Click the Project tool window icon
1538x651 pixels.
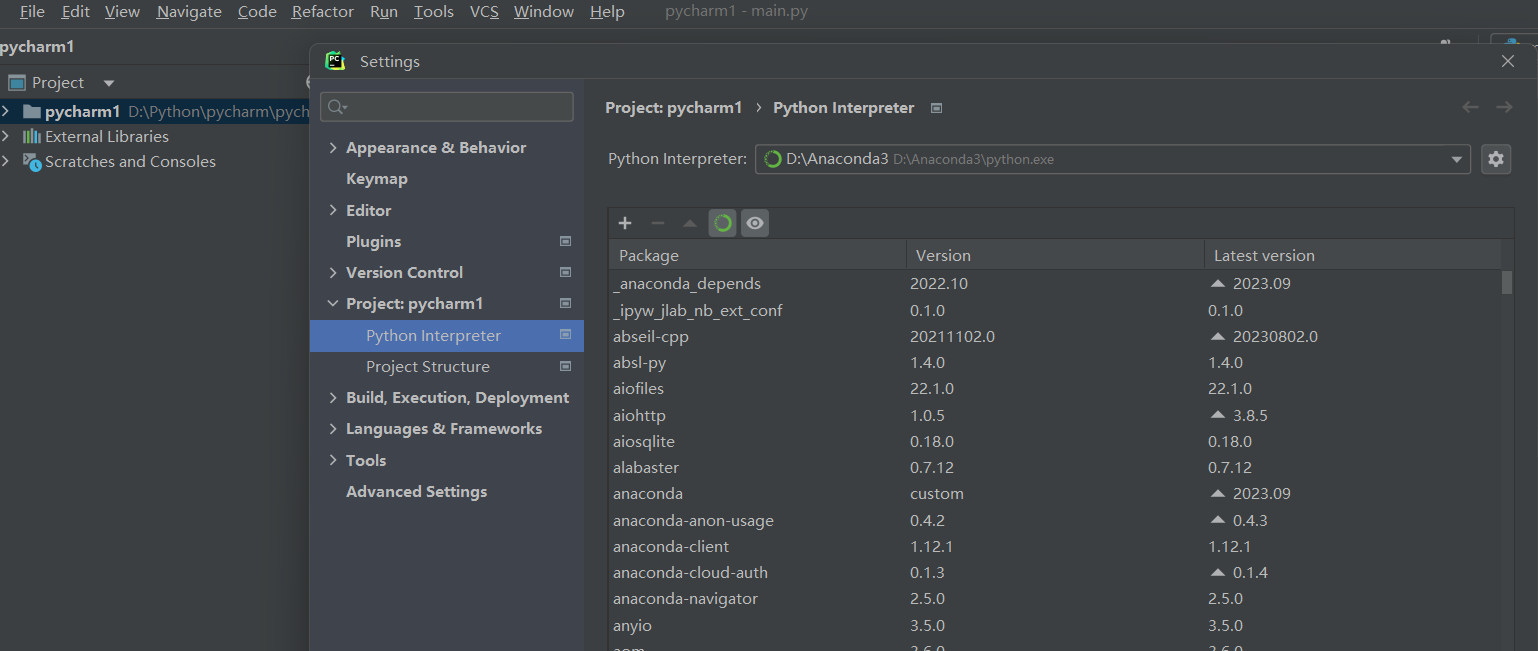click(x=16, y=83)
